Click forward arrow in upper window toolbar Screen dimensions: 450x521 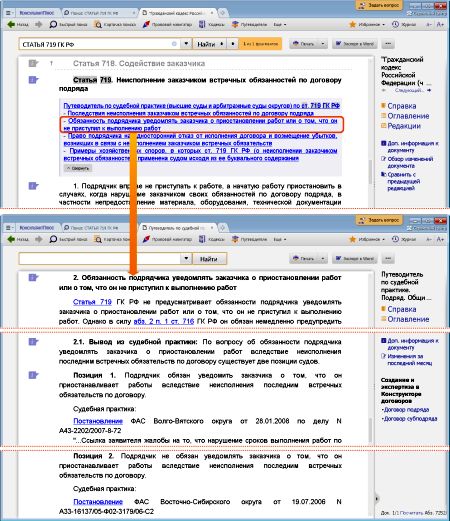click(x=39, y=24)
